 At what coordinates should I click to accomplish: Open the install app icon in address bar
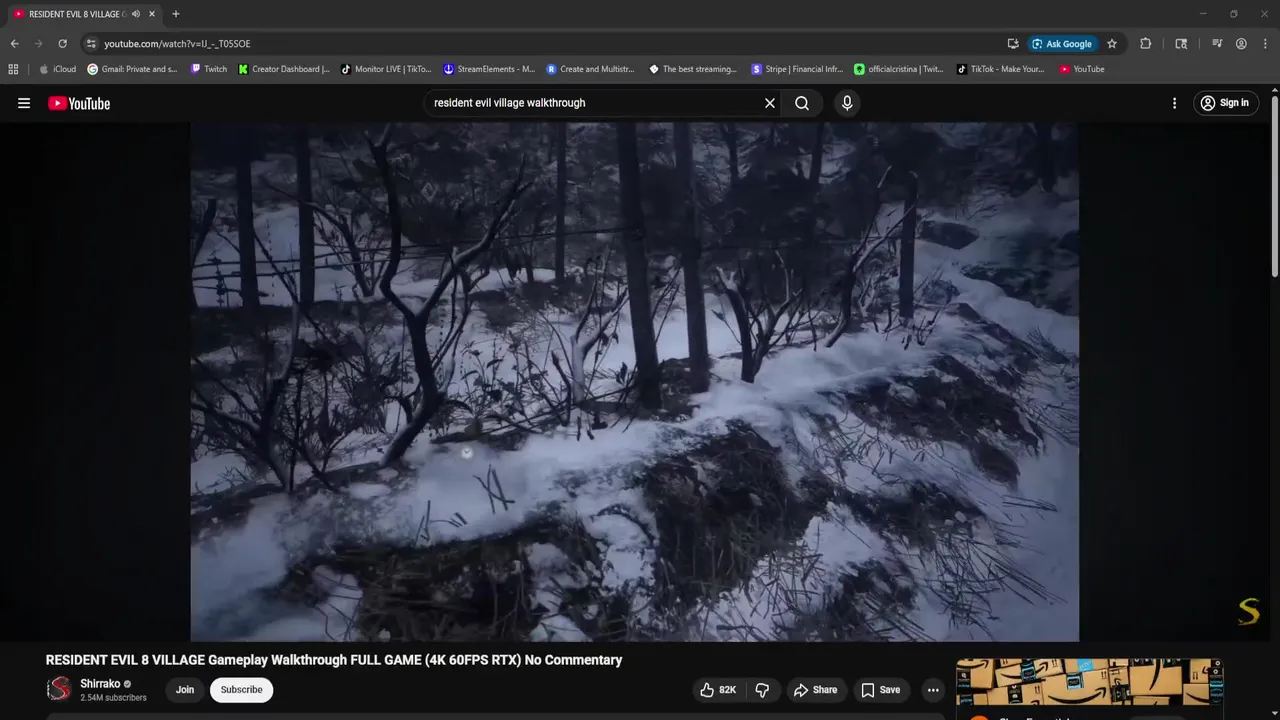click(1013, 44)
